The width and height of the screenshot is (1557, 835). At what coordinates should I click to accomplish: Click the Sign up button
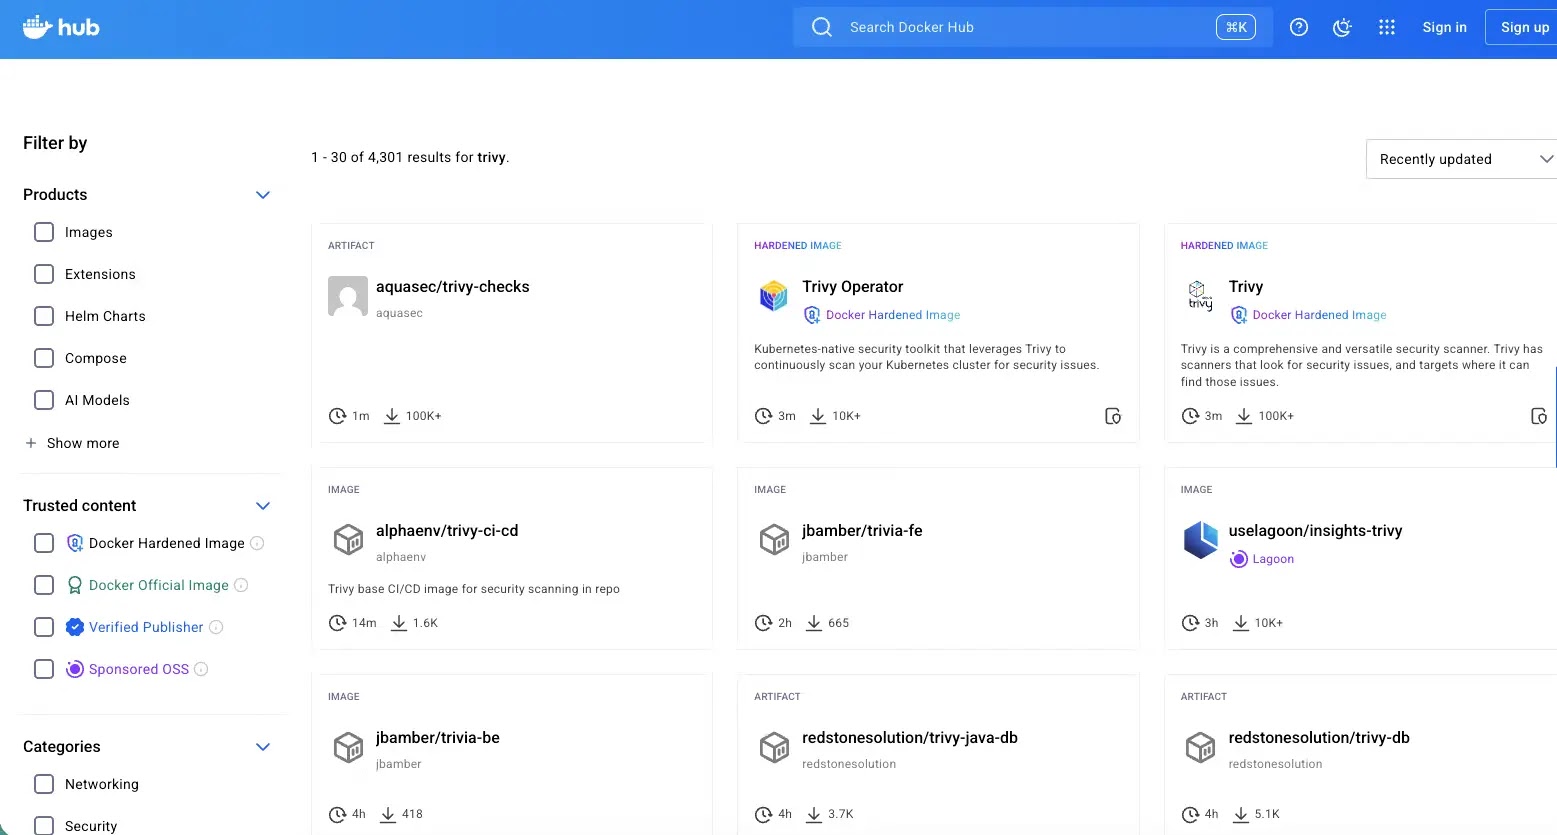(1524, 27)
